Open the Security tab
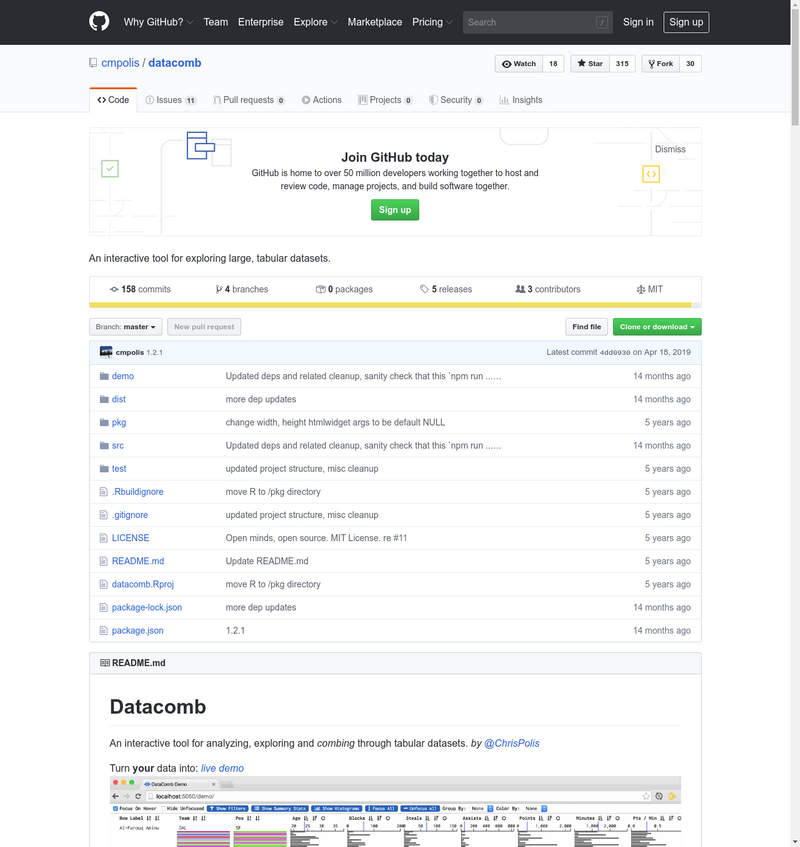800x847 pixels. click(456, 100)
